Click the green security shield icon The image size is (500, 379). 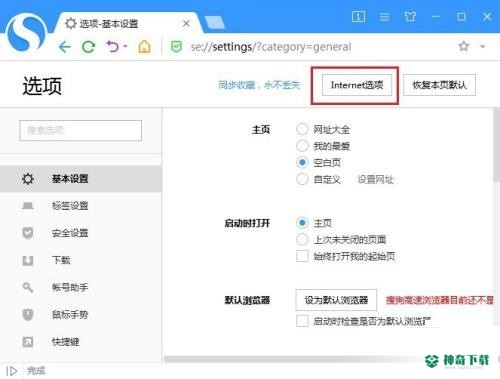coord(176,47)
